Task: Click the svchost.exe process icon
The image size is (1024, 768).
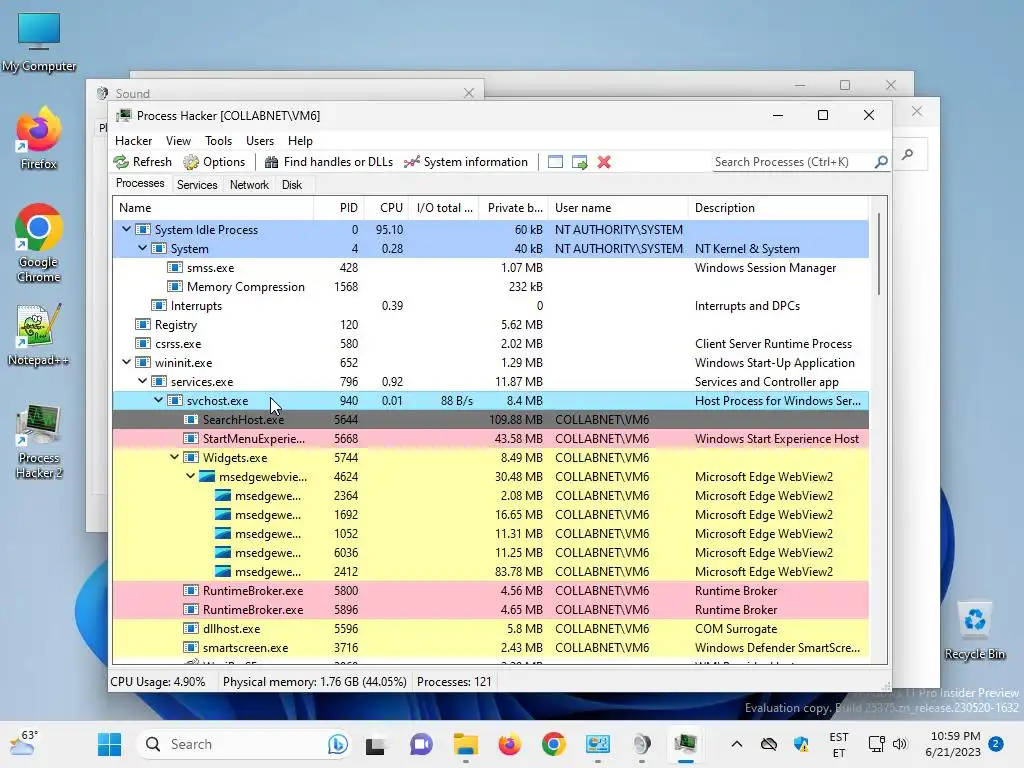Action: (x=174, y=400)
